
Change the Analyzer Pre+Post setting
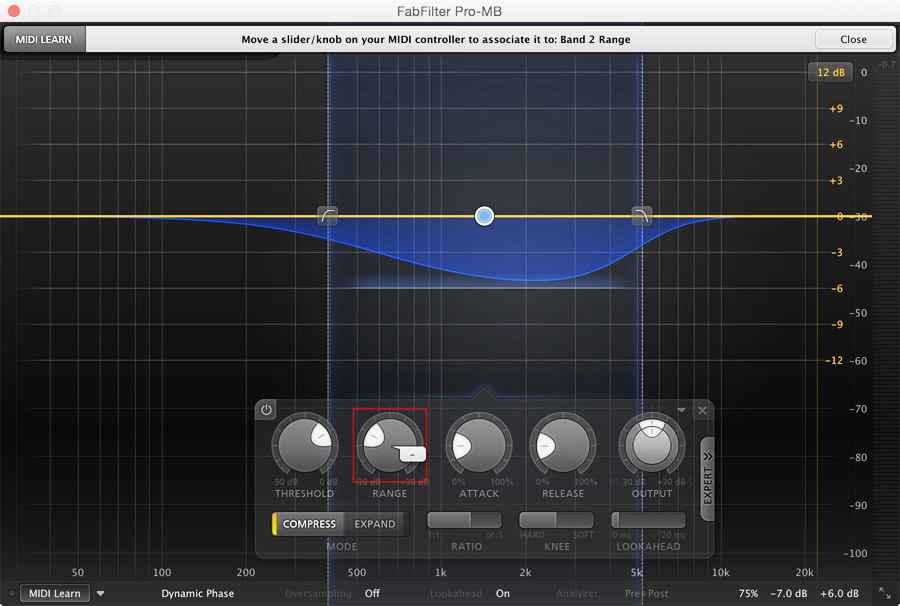(646, 593)
